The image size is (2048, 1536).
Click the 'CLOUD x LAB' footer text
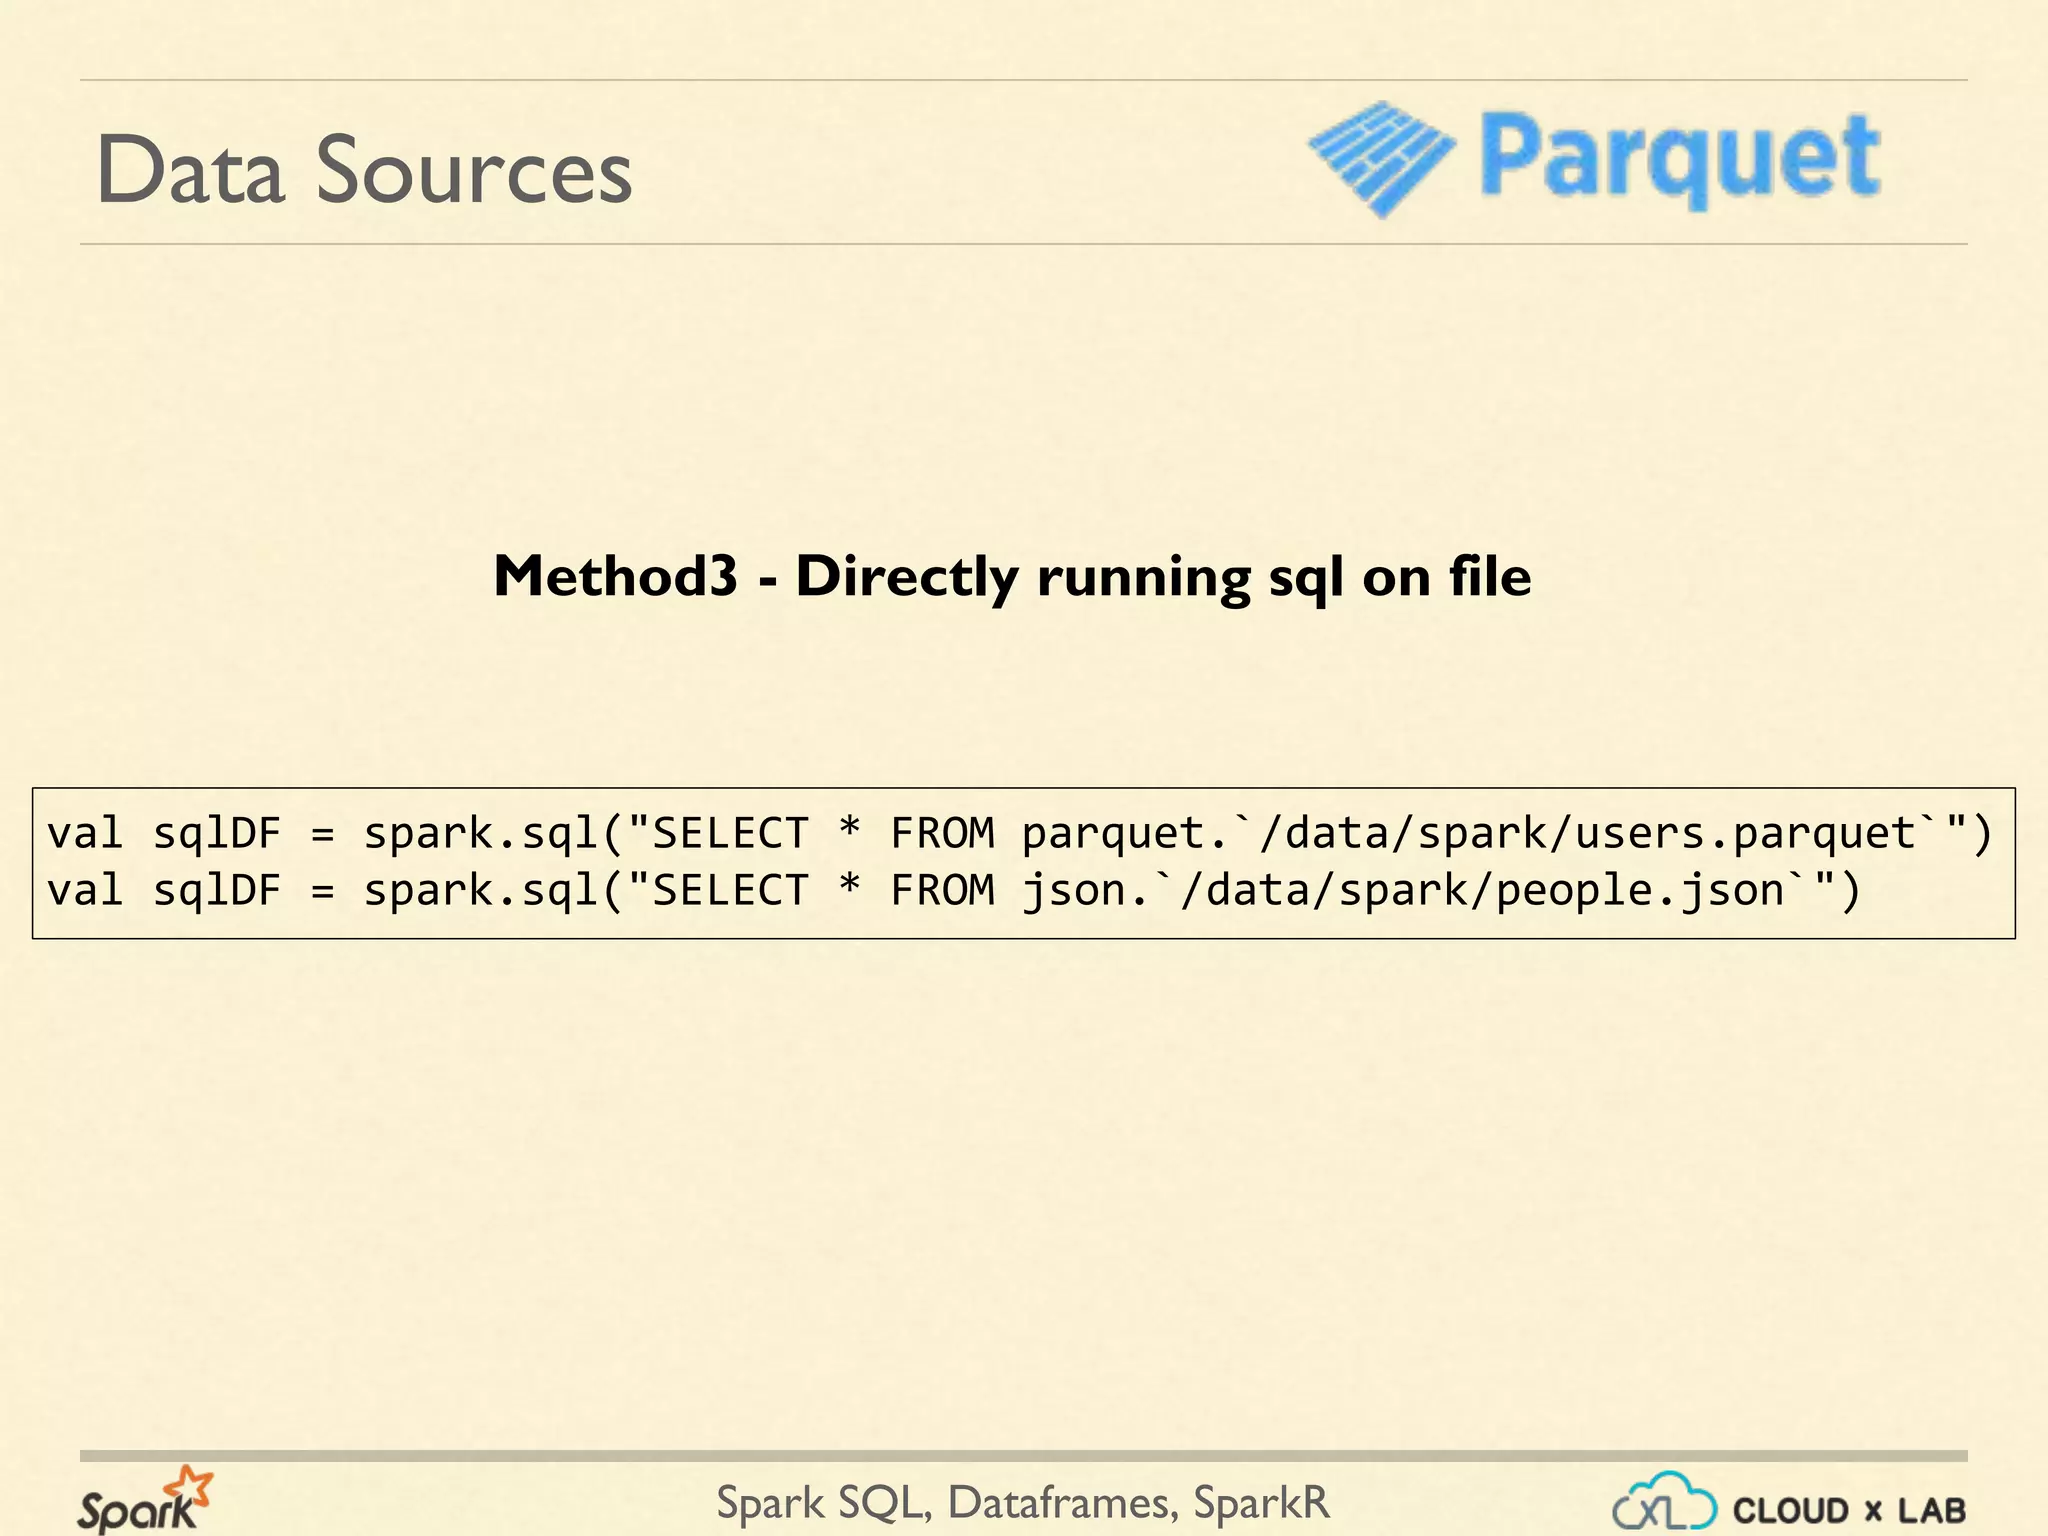1849,1510
